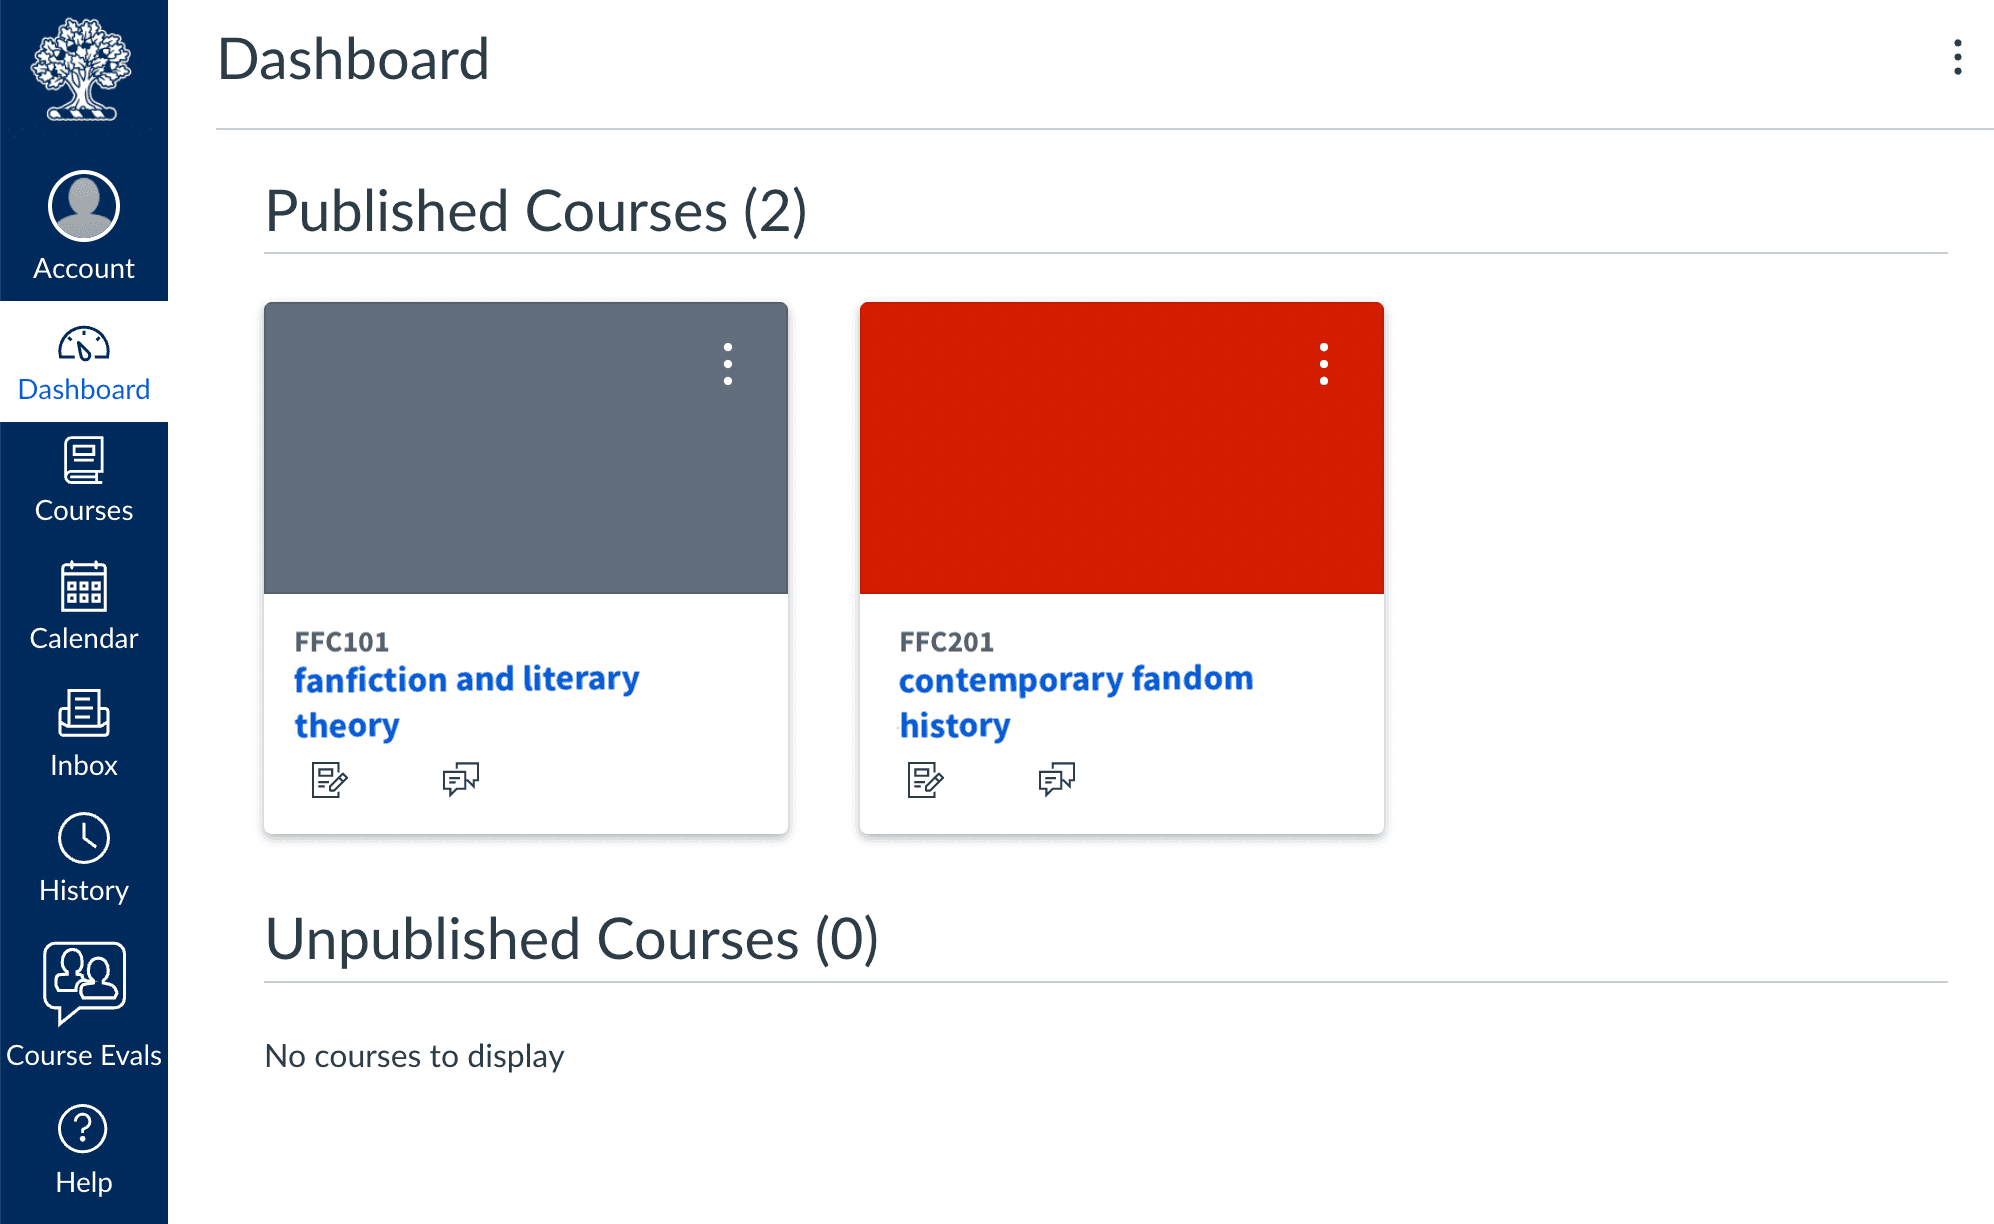Open Courses from the sidebar
The width and height of the screenshot is (1994, 1224).
pyautogui.click(x=84, y=482)
